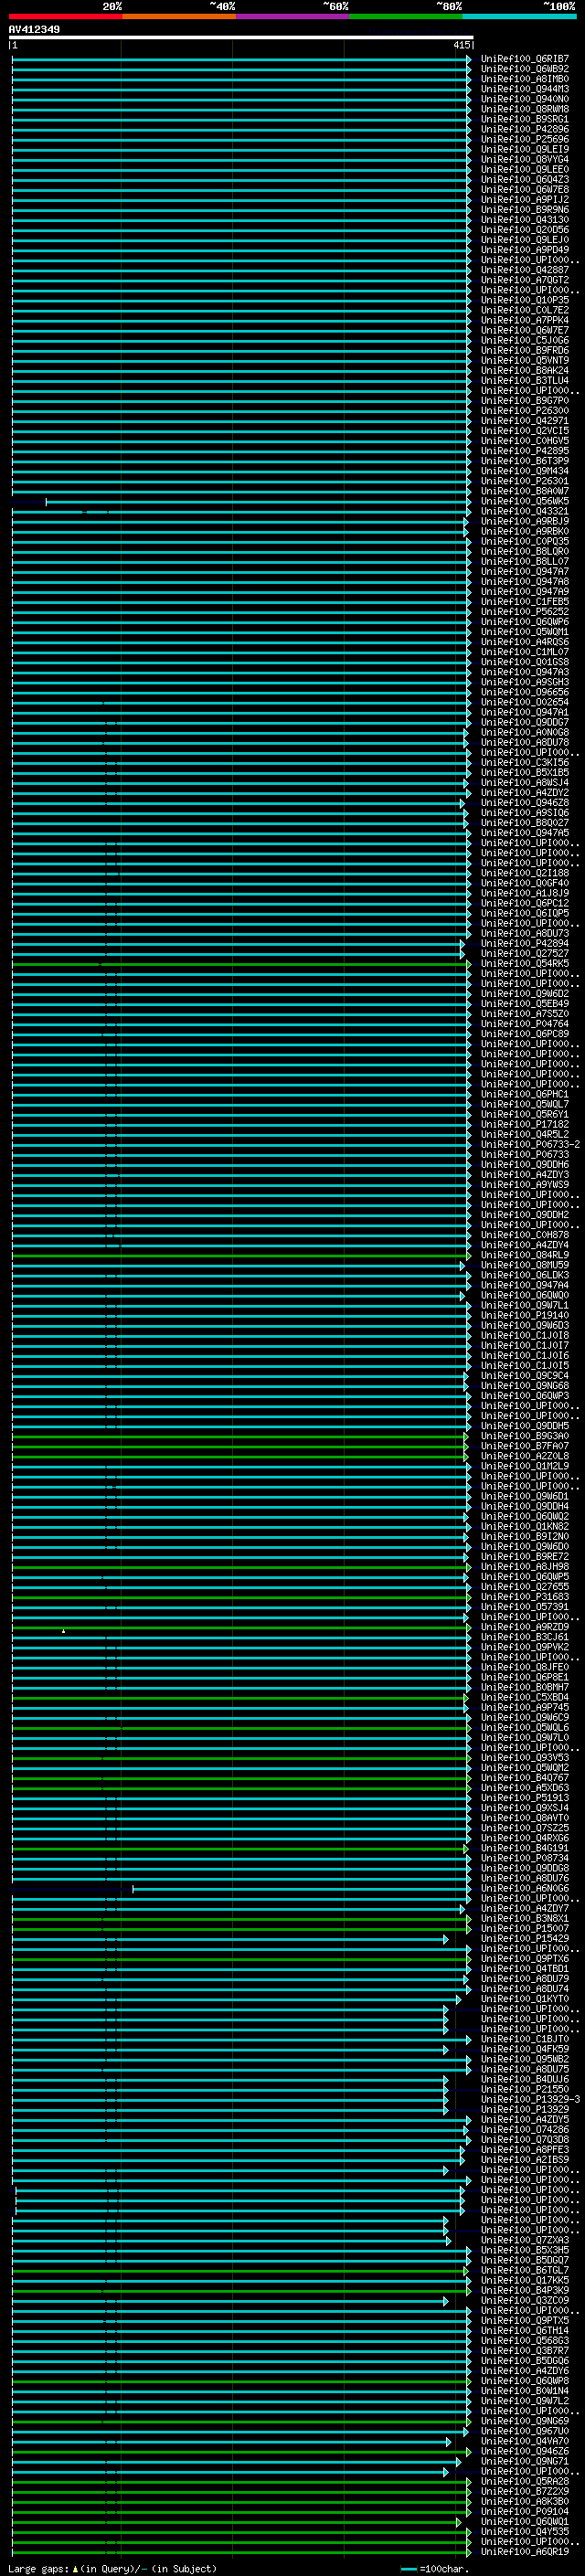Select hit UniRef100_Q6WB92

pos(524,69)
